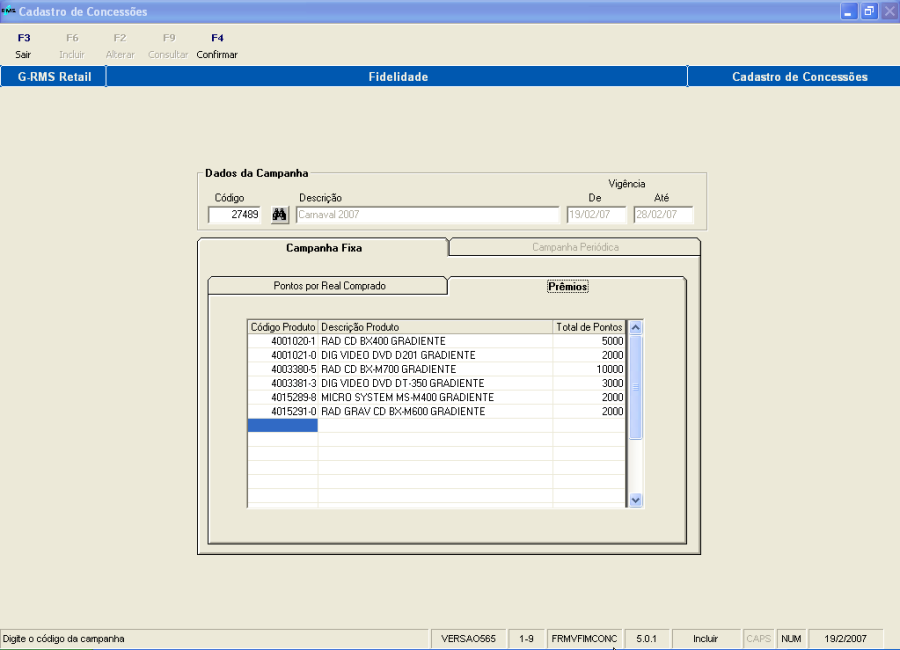
Task: Click the scroll up arrow of the prize table
Action: [635, 327]
